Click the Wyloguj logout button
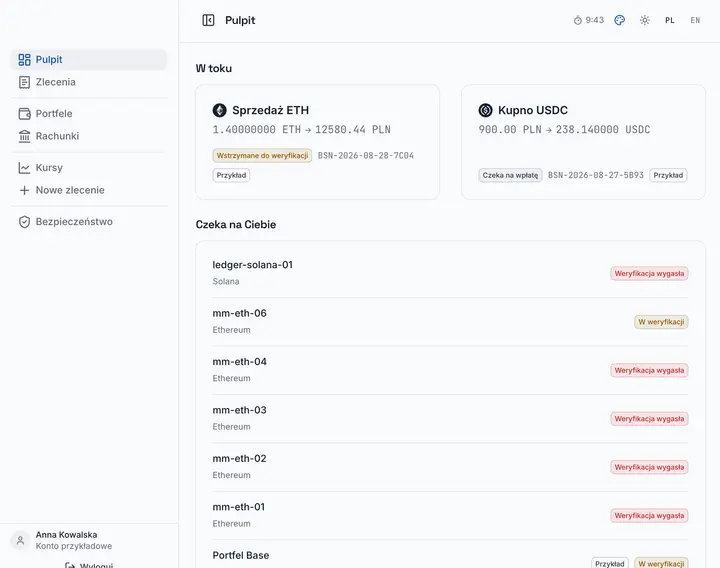 89,565
